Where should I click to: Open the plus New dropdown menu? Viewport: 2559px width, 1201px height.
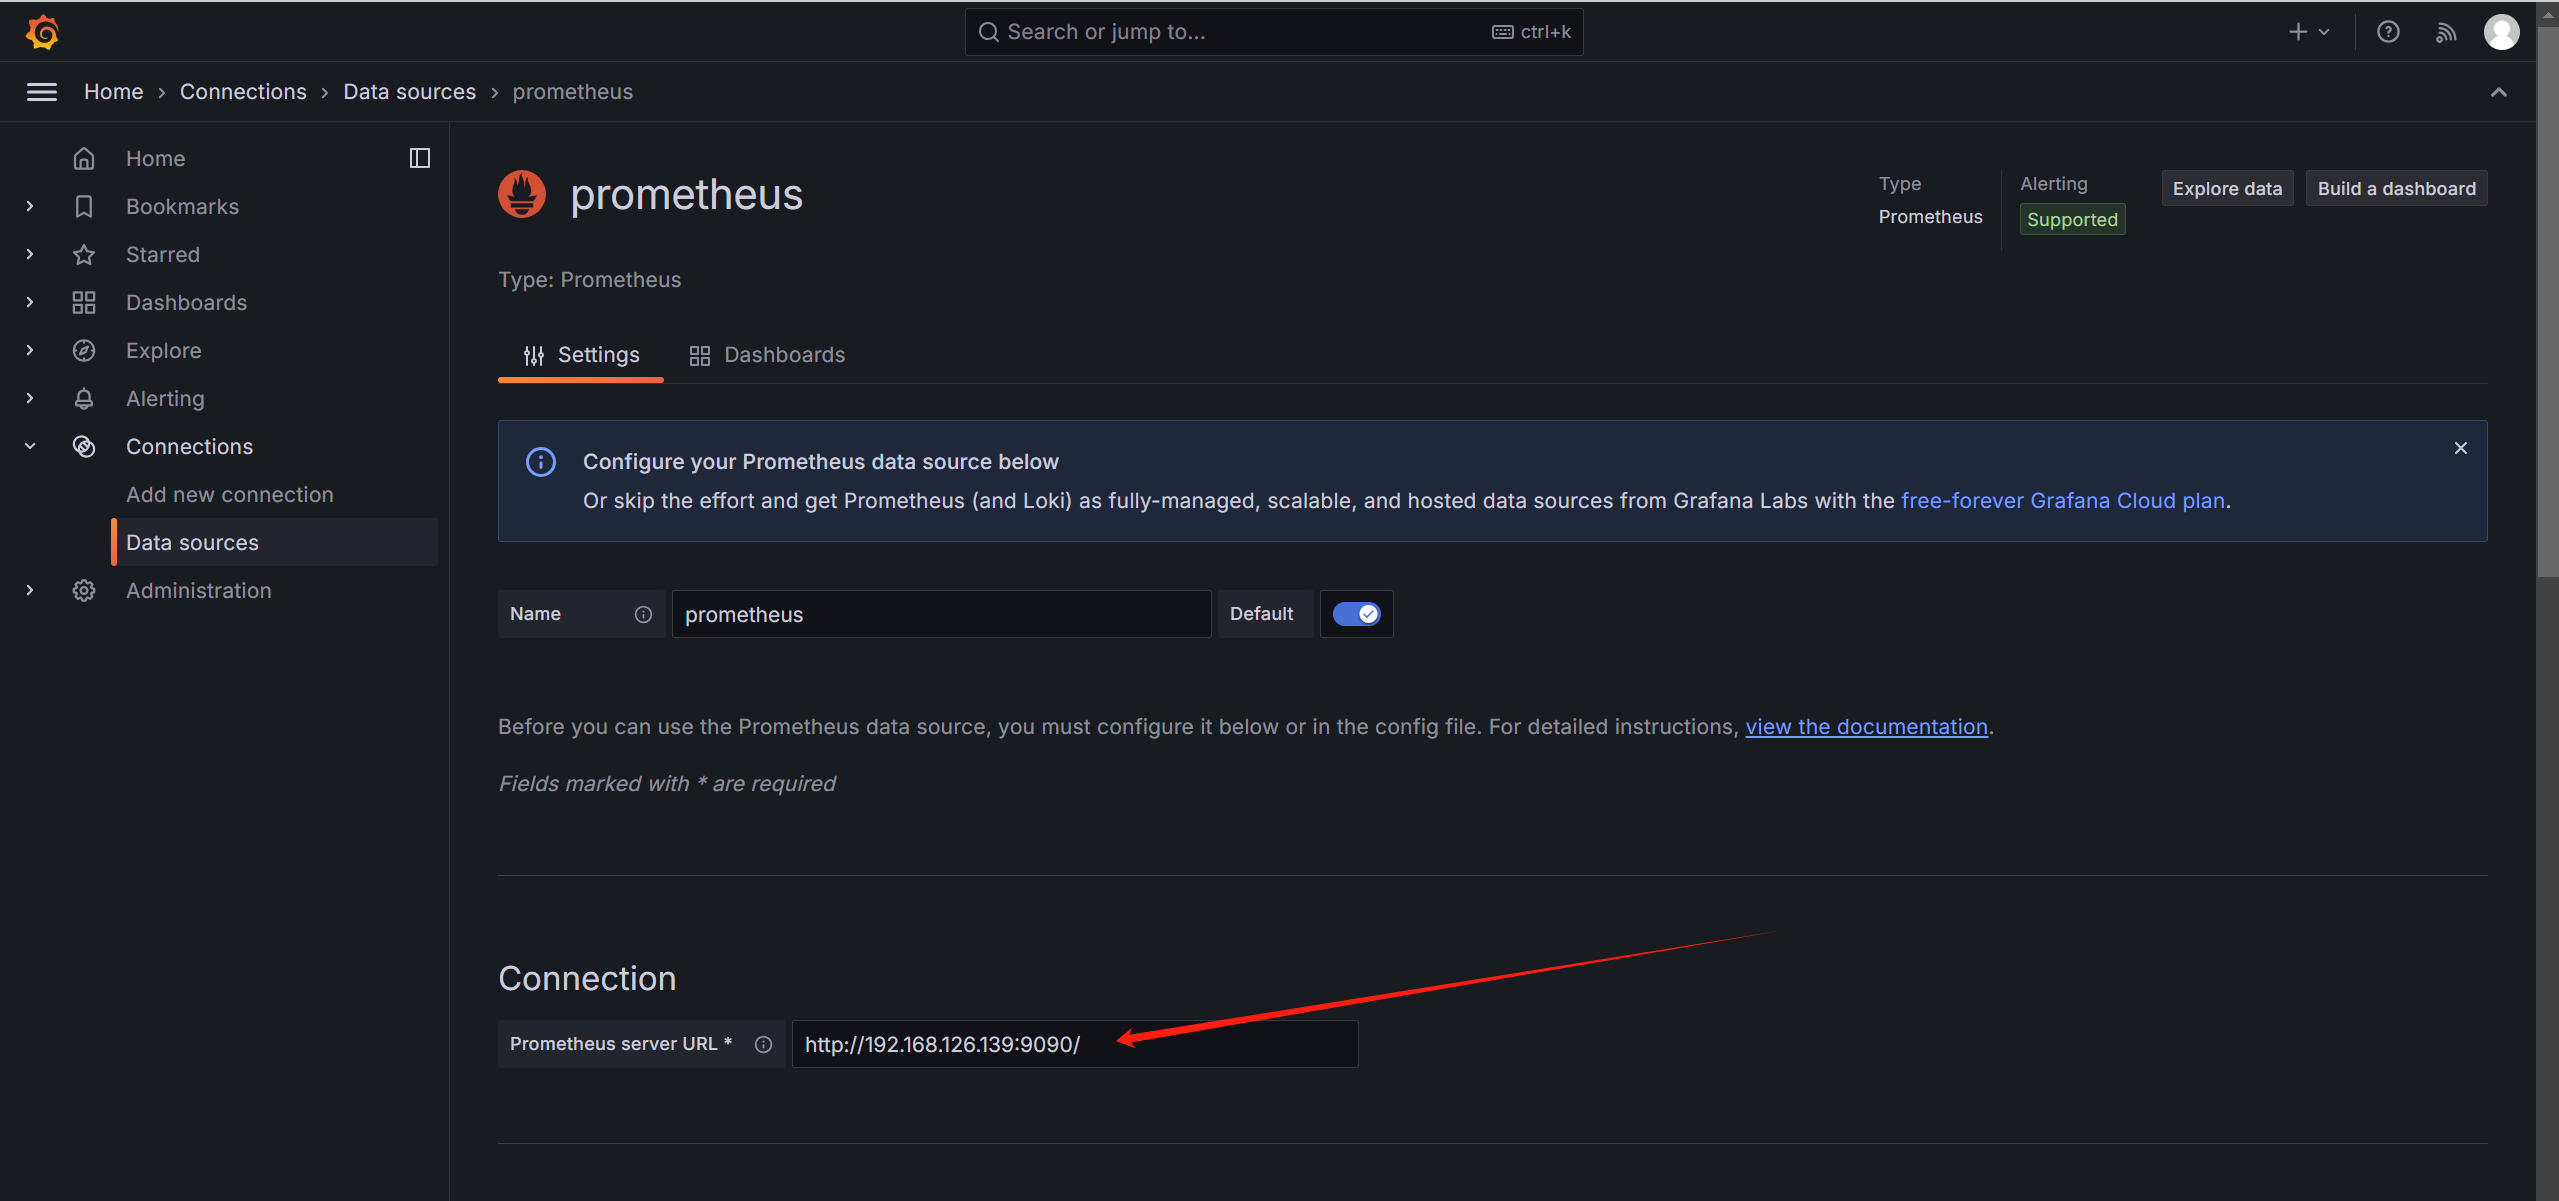pos(2308,32)
